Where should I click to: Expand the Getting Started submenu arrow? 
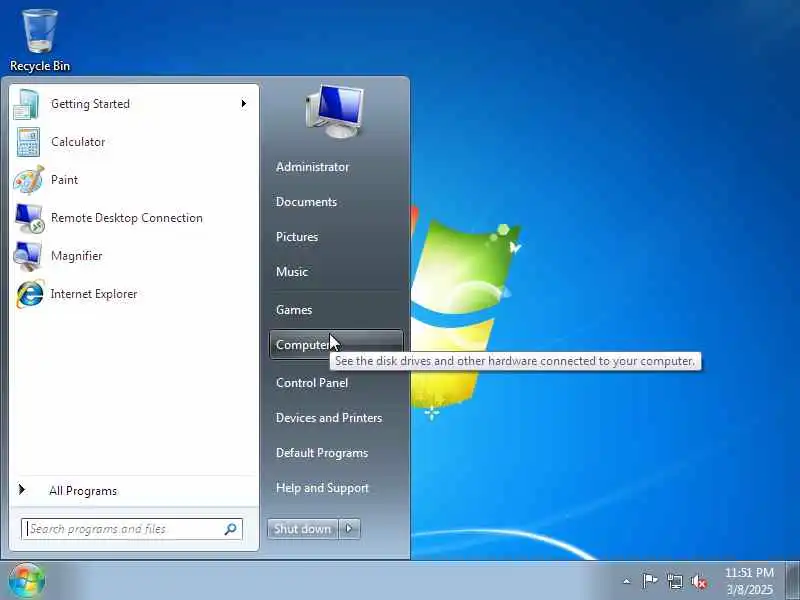(x=243, y=104)
